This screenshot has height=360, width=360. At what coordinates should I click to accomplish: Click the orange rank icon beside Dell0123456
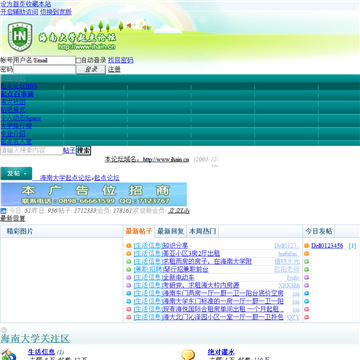(307, 246)
